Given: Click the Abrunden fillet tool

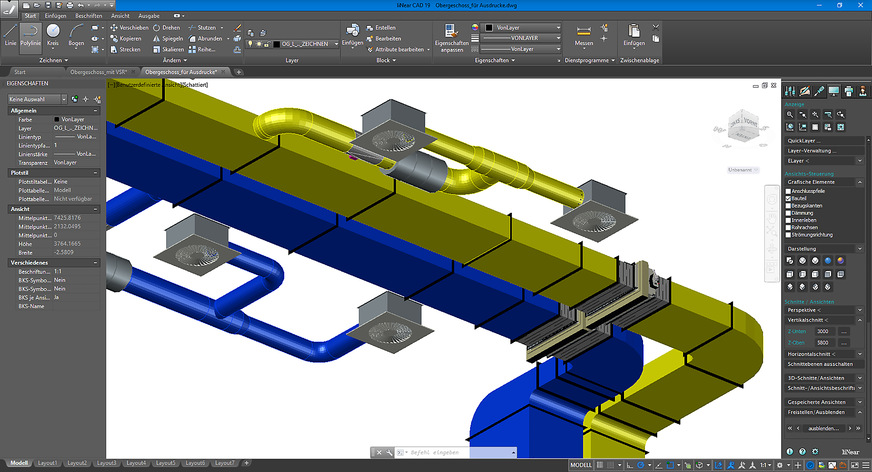Looking at the screenshot, I should (x=205, y=38).
